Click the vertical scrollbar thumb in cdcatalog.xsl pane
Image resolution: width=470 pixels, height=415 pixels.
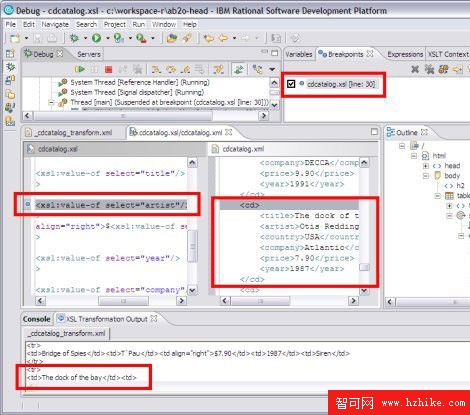193,246
